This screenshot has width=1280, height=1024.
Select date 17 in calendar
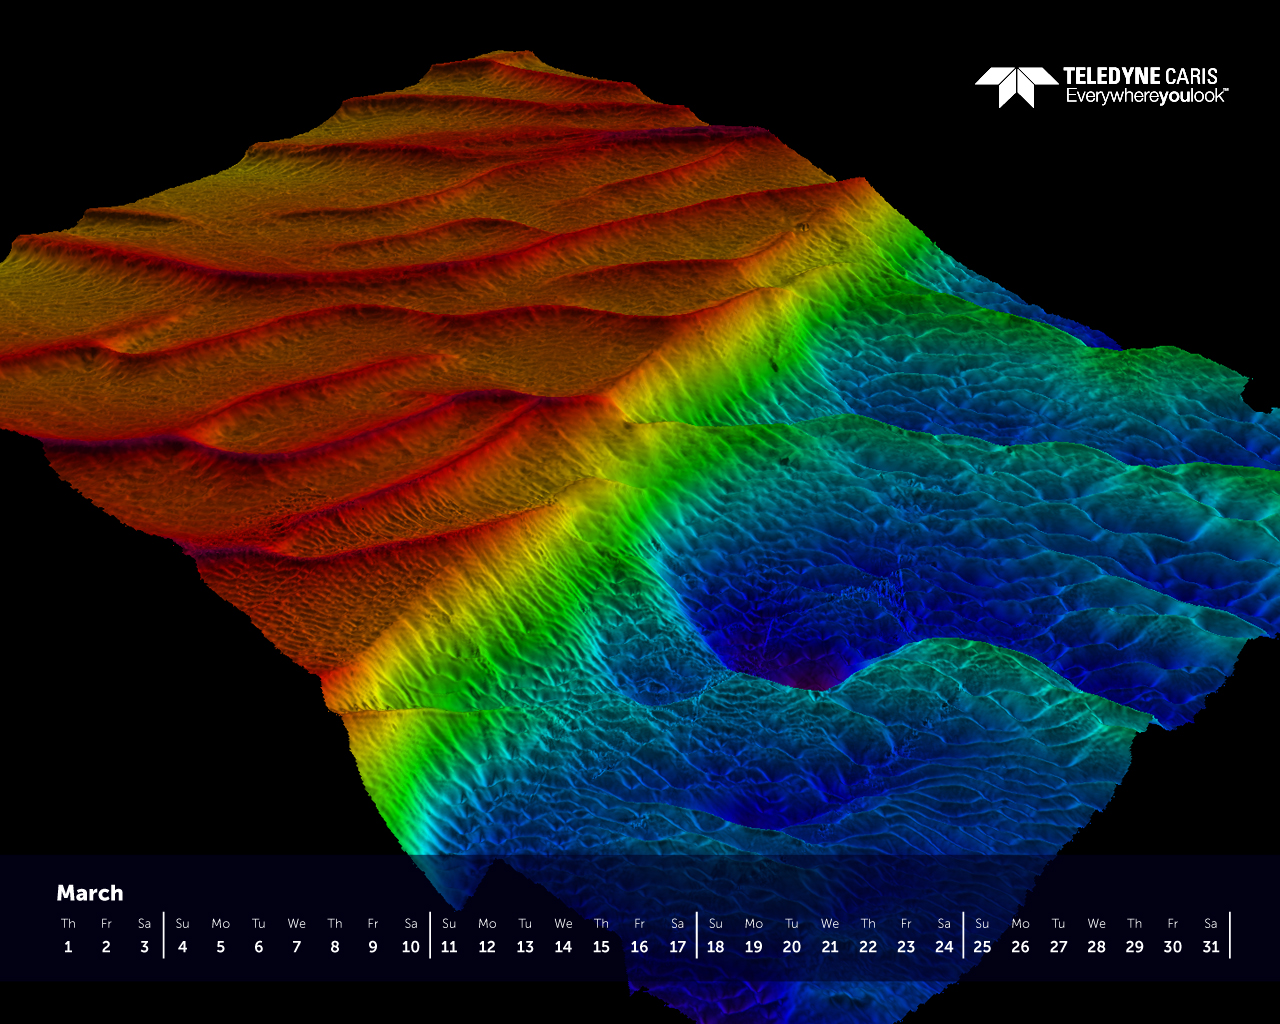pyautogui.click(x=677, y=947)
